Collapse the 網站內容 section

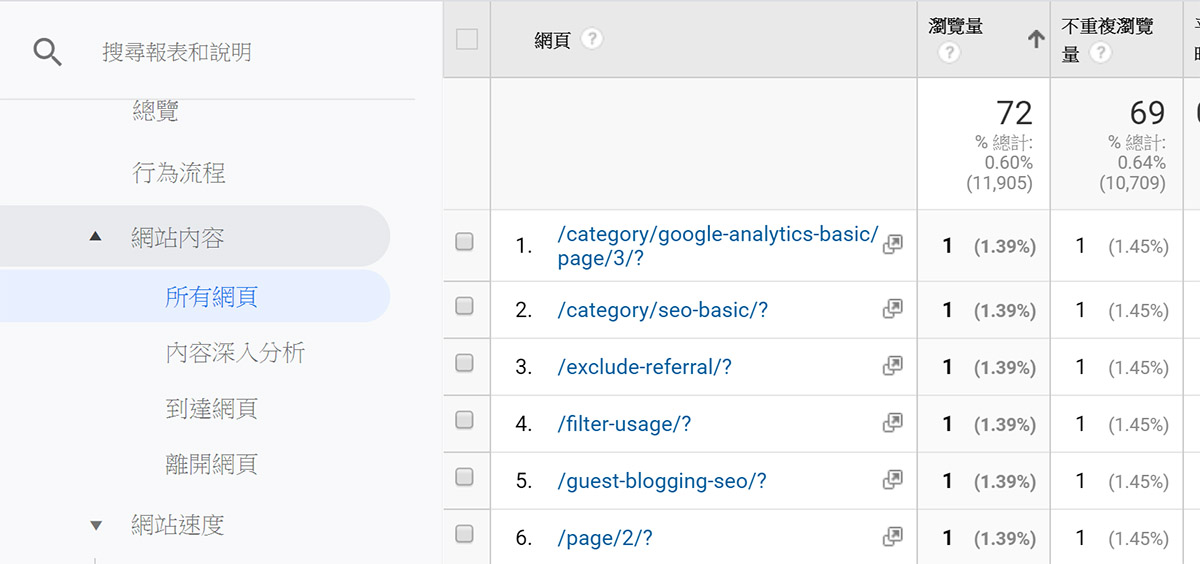96,238
